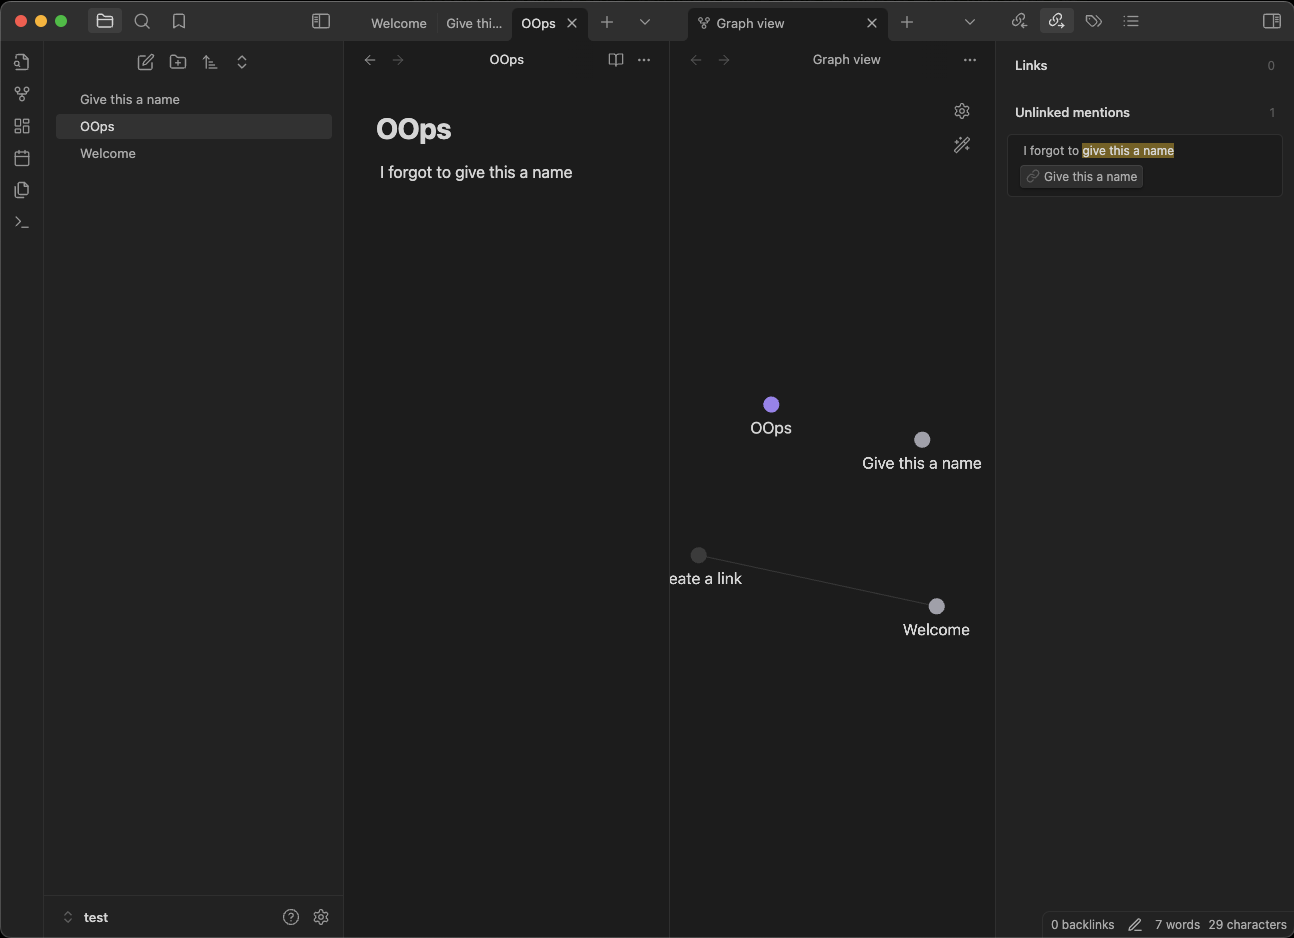This screenshot has width=1294, height=938.
Task: Open graph view from the left ribbon
Action: click(22, 94)
